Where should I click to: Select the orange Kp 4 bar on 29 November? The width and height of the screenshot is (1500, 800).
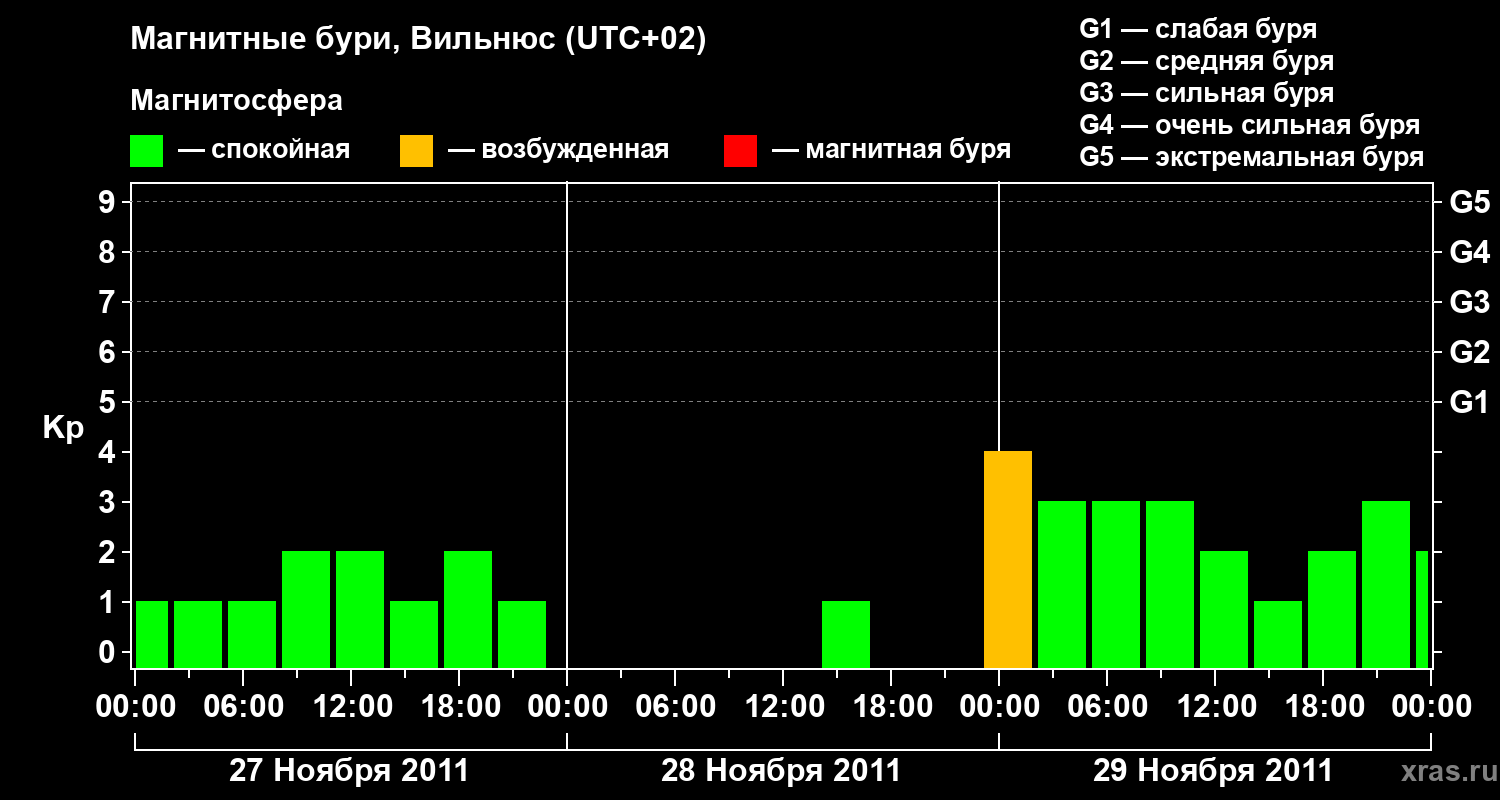coord(1008,560)
